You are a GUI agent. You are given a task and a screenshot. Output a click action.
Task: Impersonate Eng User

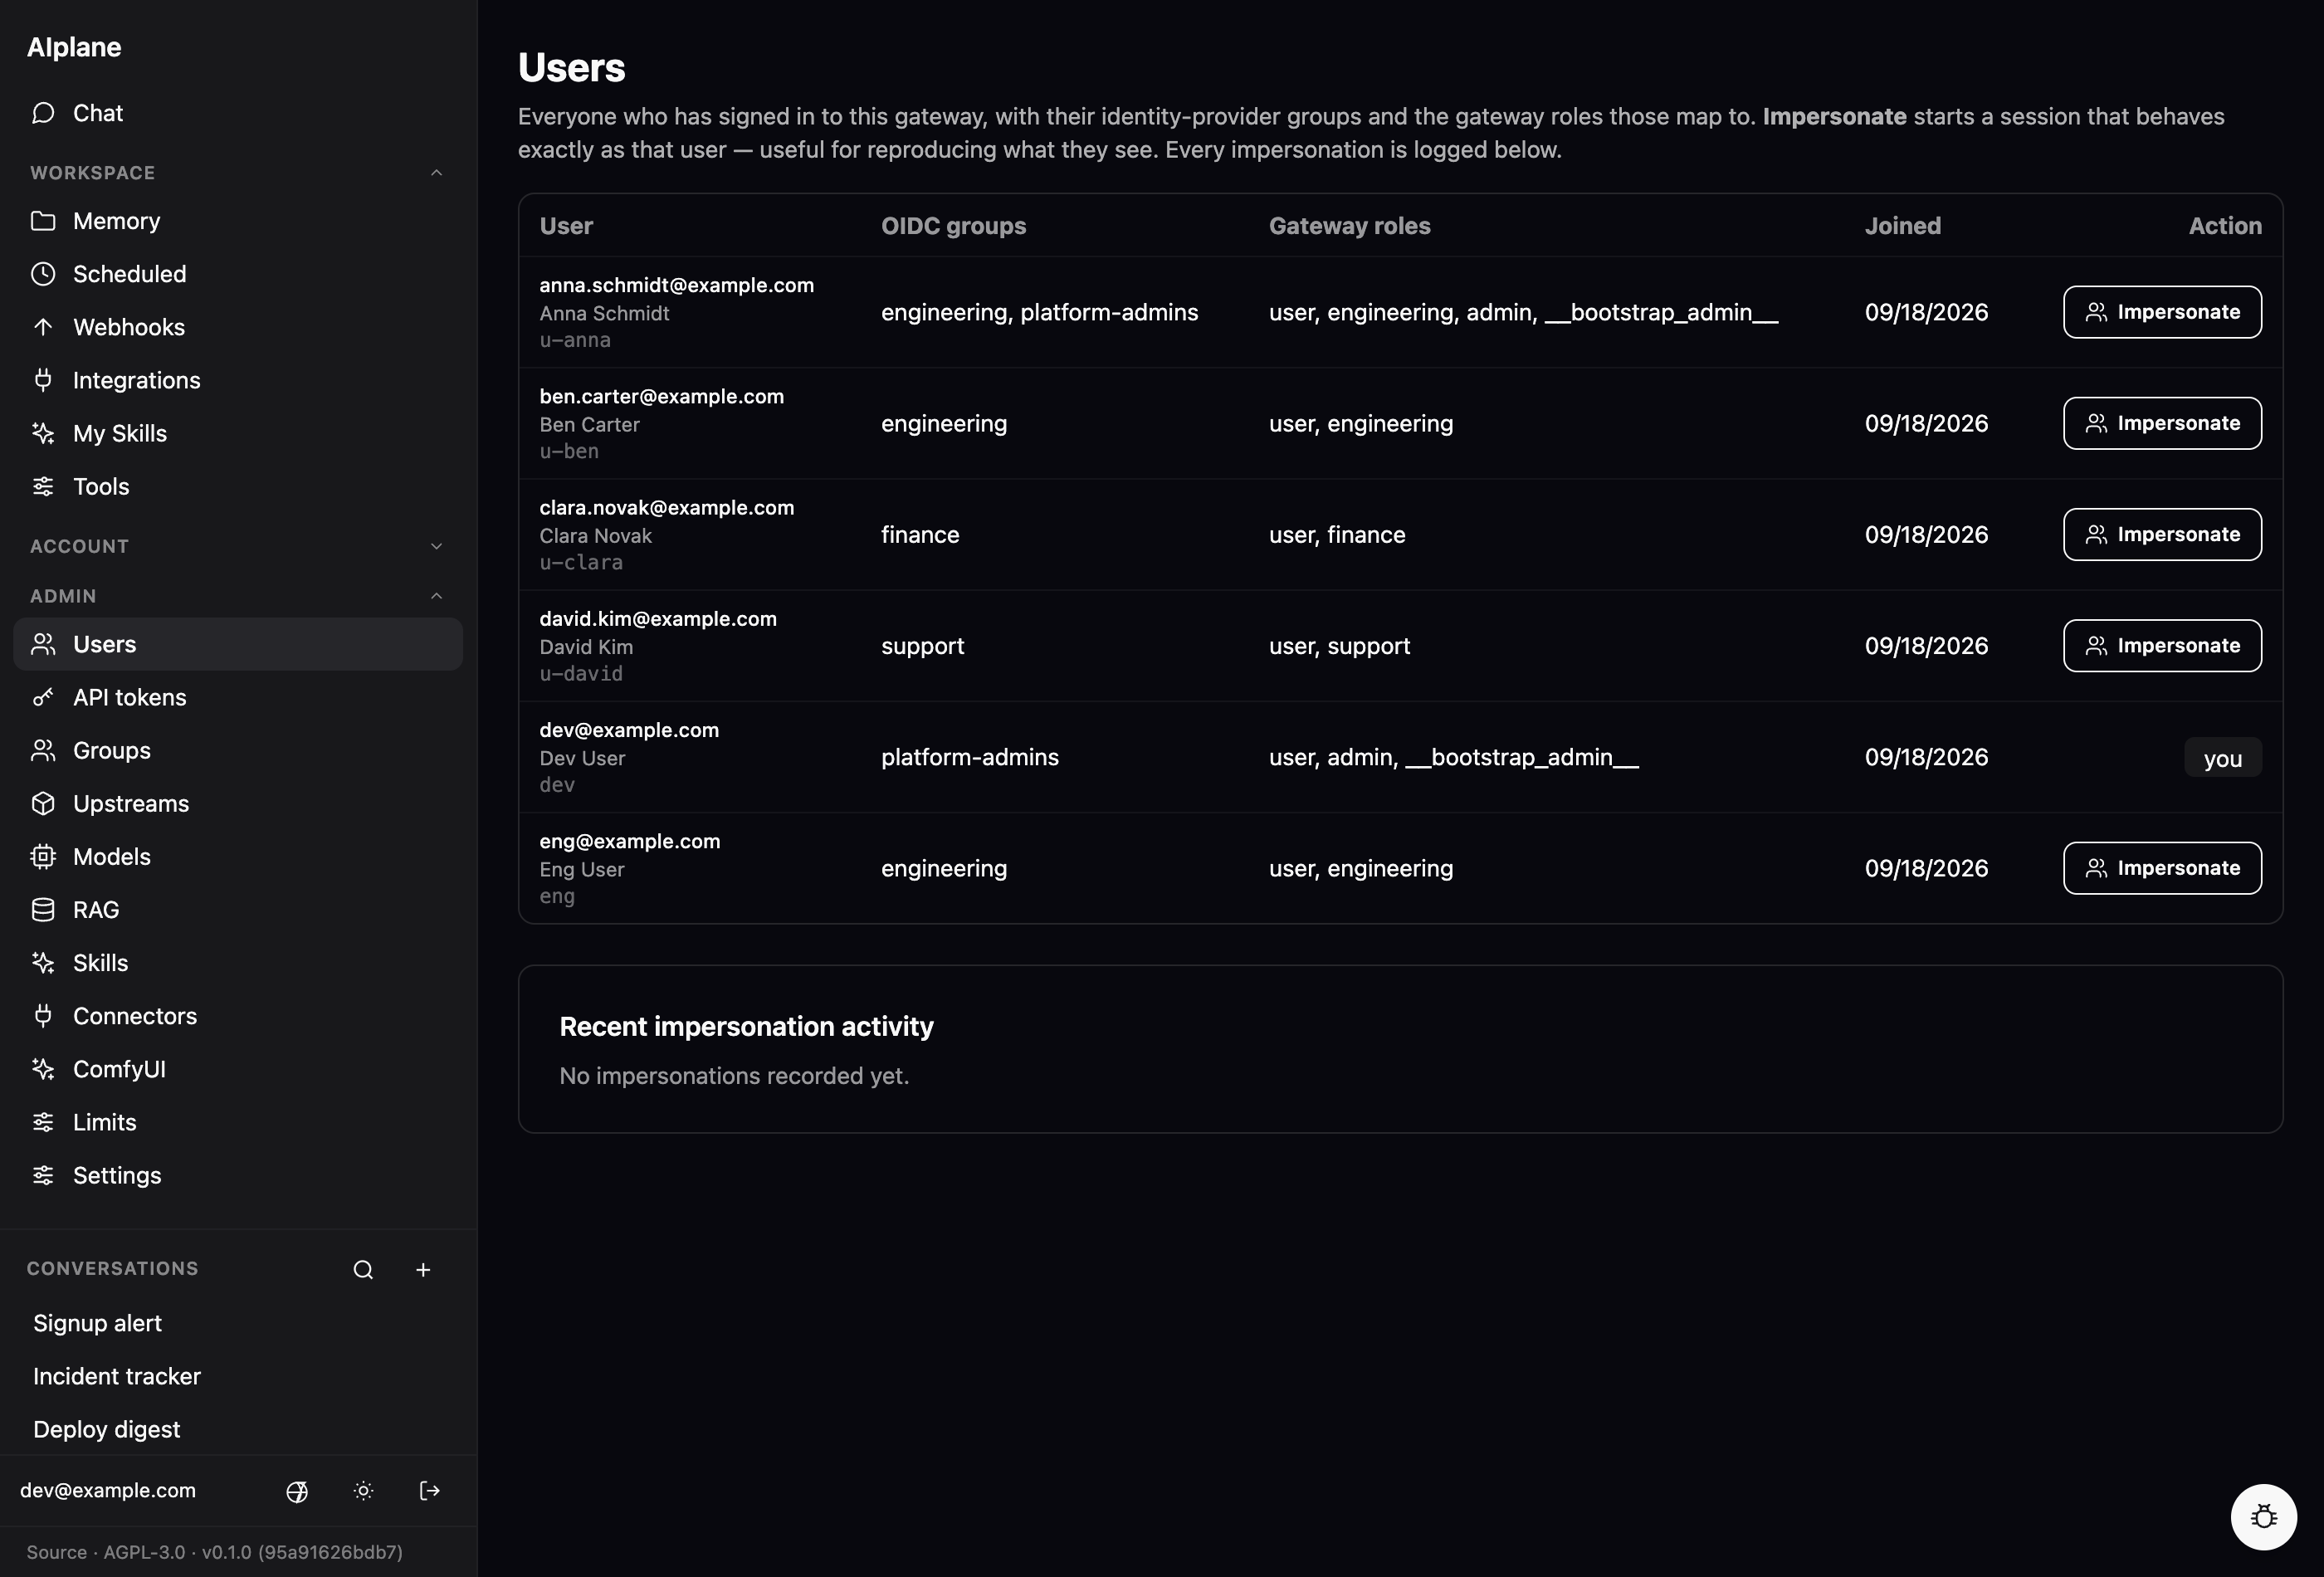point(2161,868)
